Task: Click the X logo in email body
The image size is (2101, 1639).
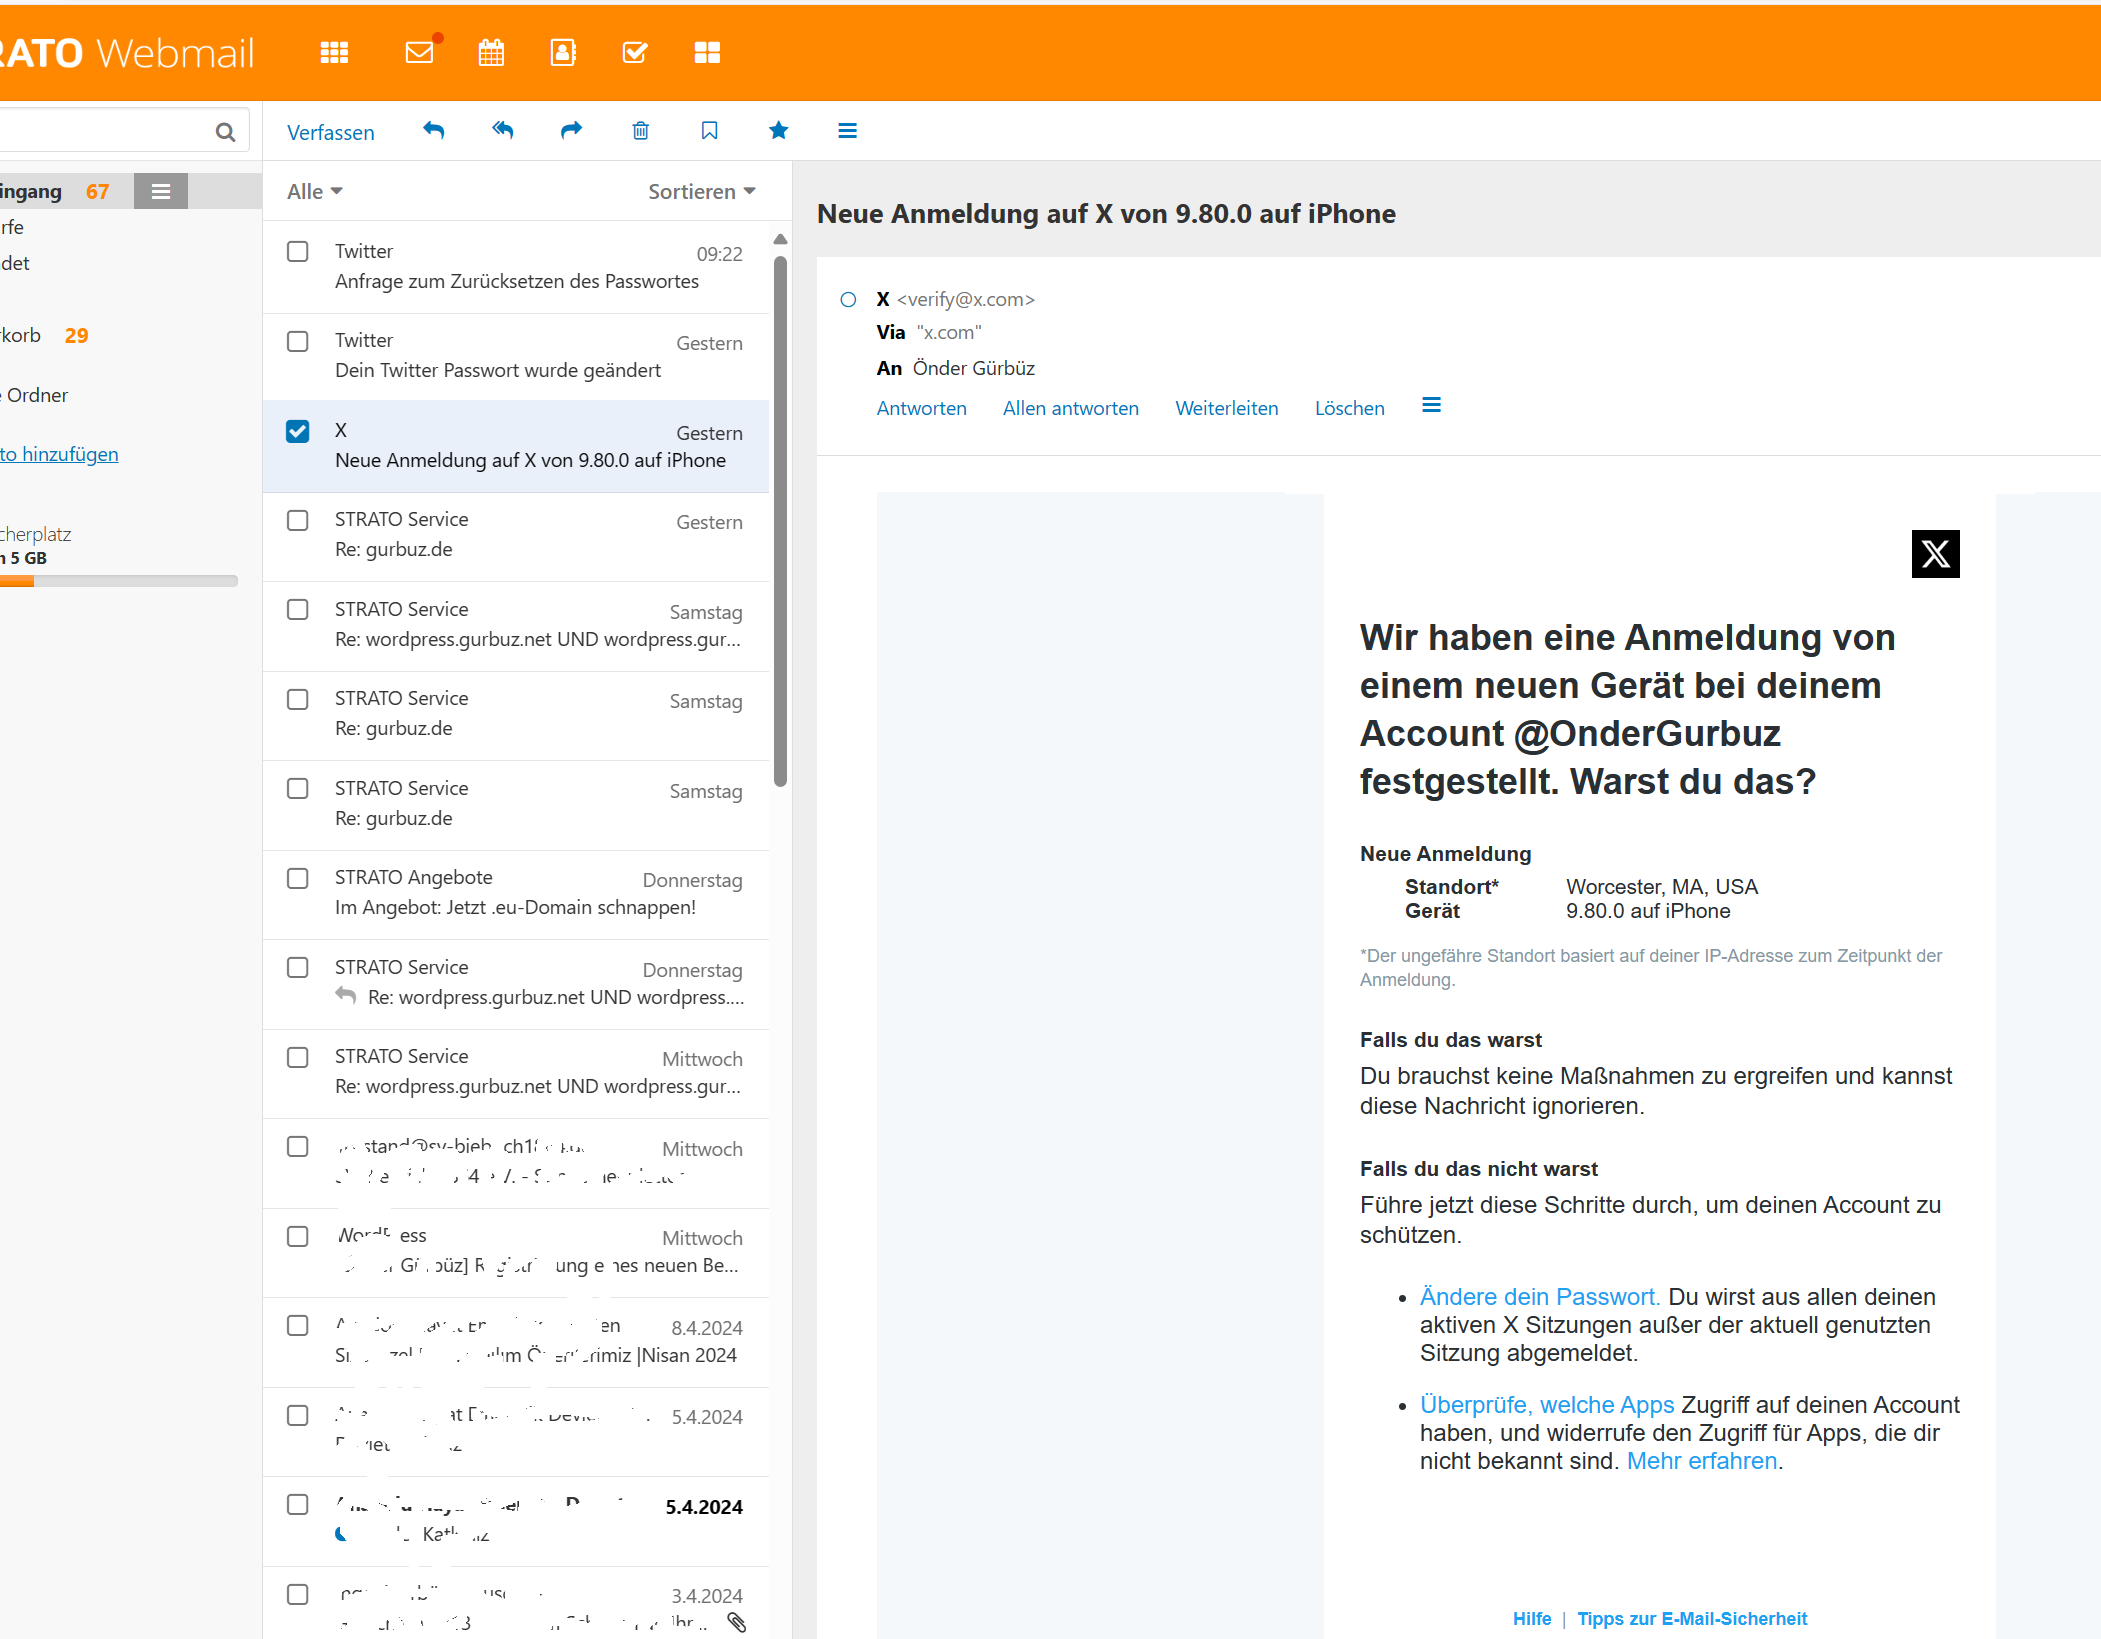Action: (1936, 554)
